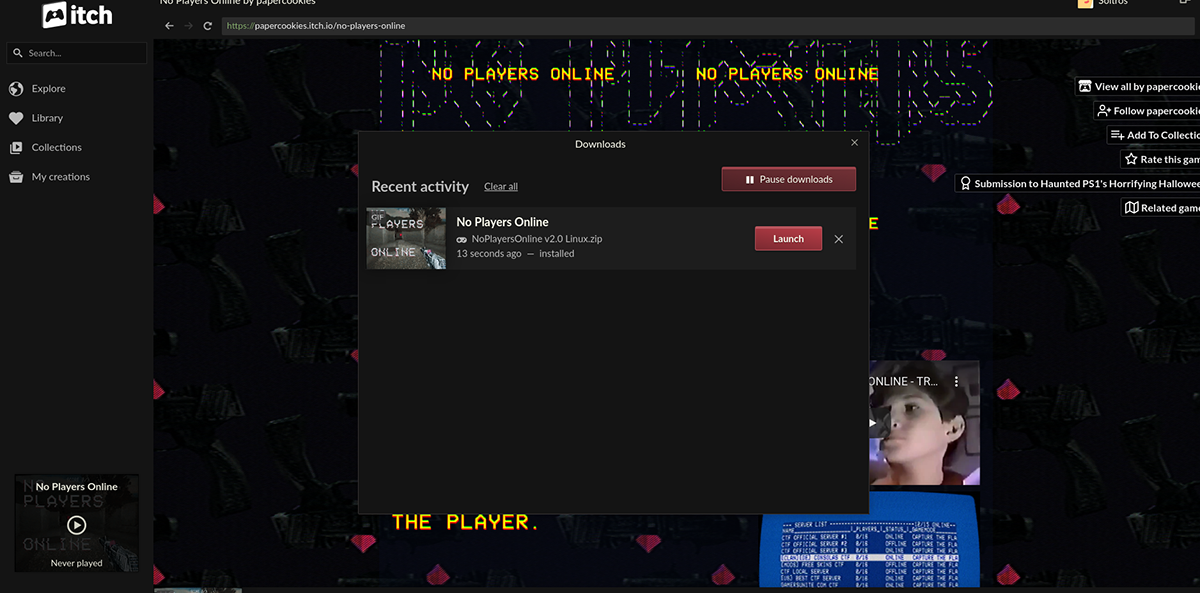This screenshot has height=593, width=1200.
Task: Click the server list screenshot
Action: 870,539
